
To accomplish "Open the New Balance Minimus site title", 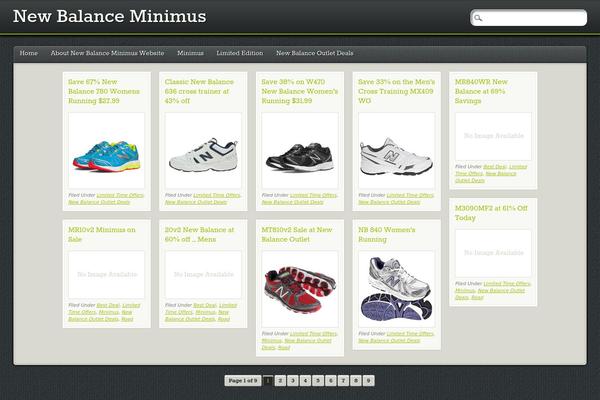I will coord(109,16).
